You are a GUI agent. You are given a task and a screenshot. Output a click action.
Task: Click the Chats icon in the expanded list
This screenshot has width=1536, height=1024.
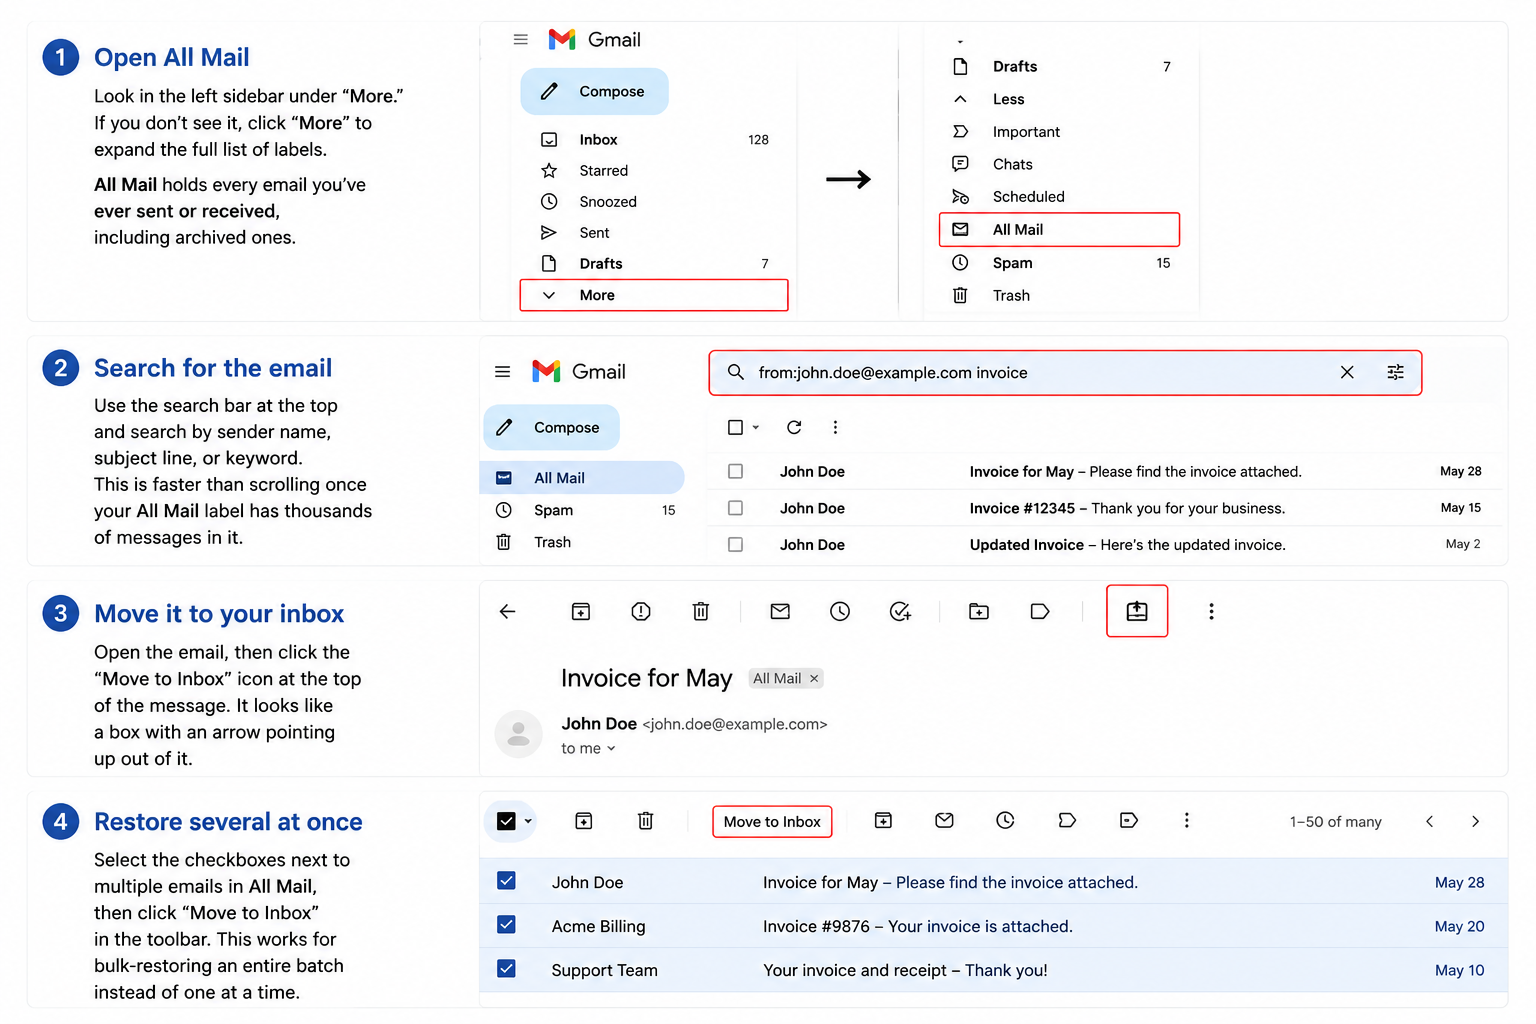(x=960, y=164)
